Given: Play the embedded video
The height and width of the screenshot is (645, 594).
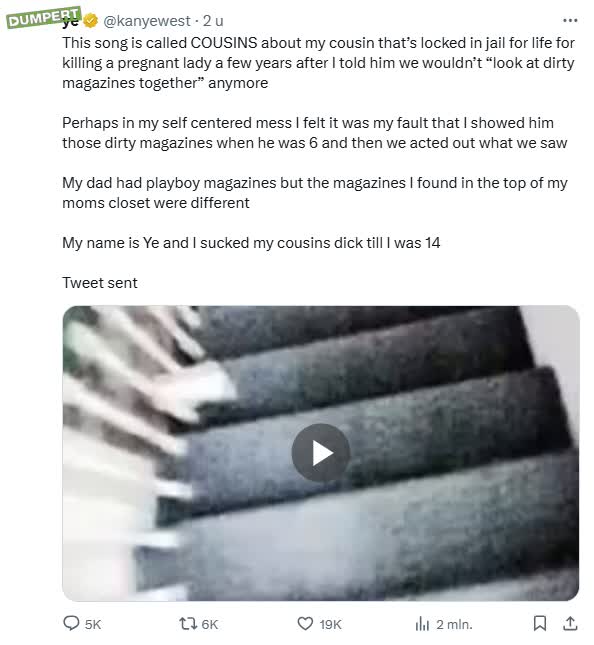Looking at the screenshot, I should tap(320, 453).
